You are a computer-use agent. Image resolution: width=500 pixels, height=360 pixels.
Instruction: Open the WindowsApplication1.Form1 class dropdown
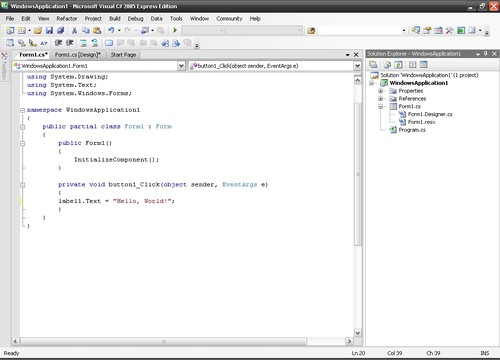(x=181, y=66)
